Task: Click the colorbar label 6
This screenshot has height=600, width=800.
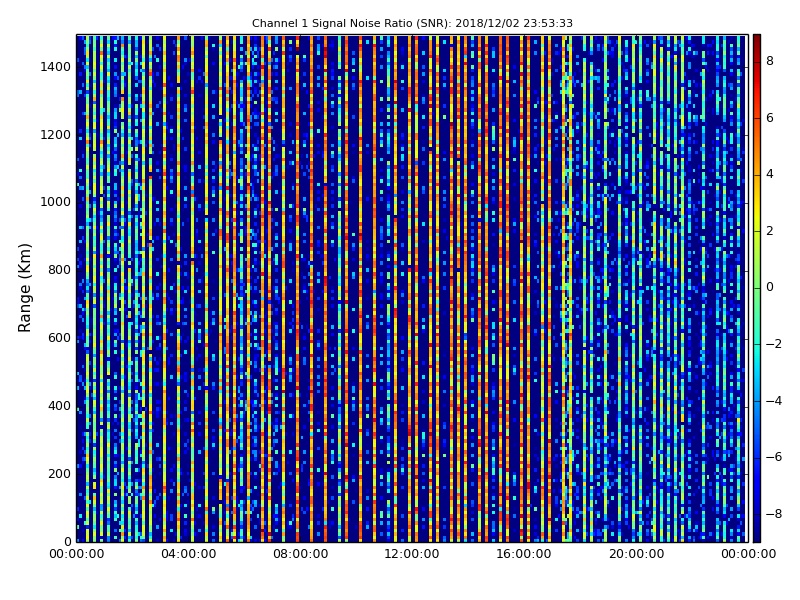Action: pyautogui.click(x=770, y=118)
